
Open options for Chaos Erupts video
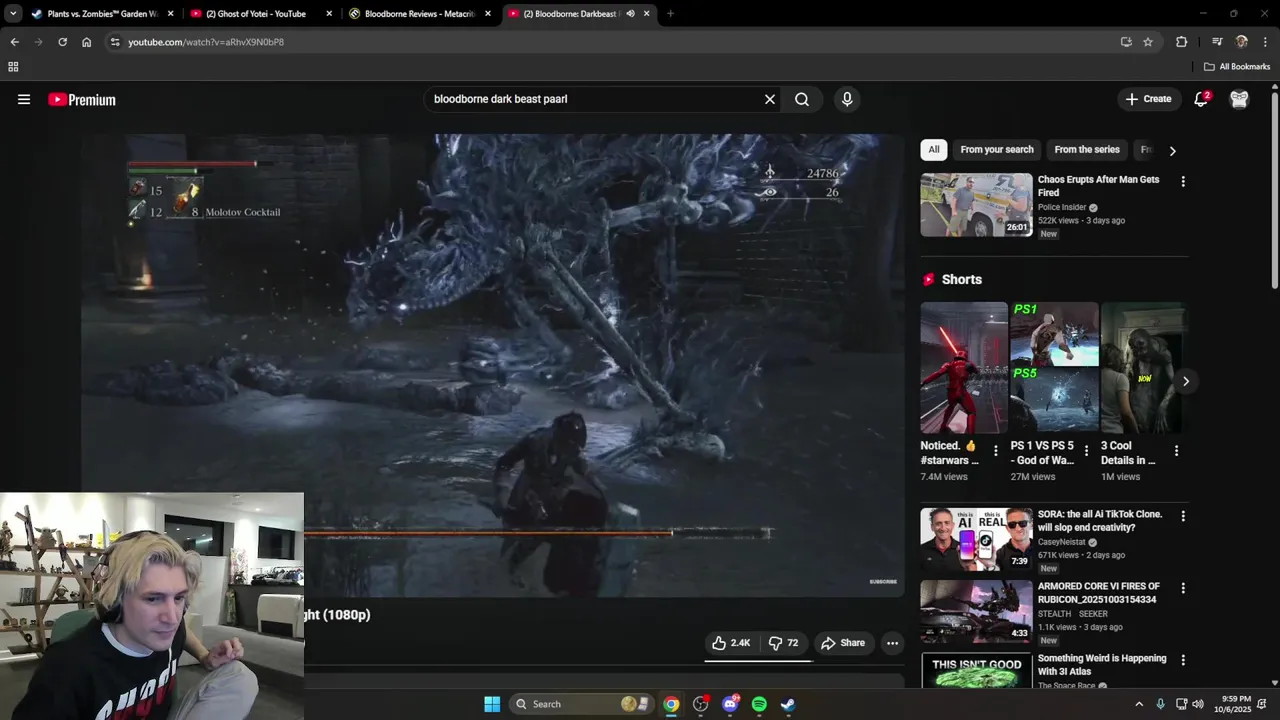tap(1183, 181)
